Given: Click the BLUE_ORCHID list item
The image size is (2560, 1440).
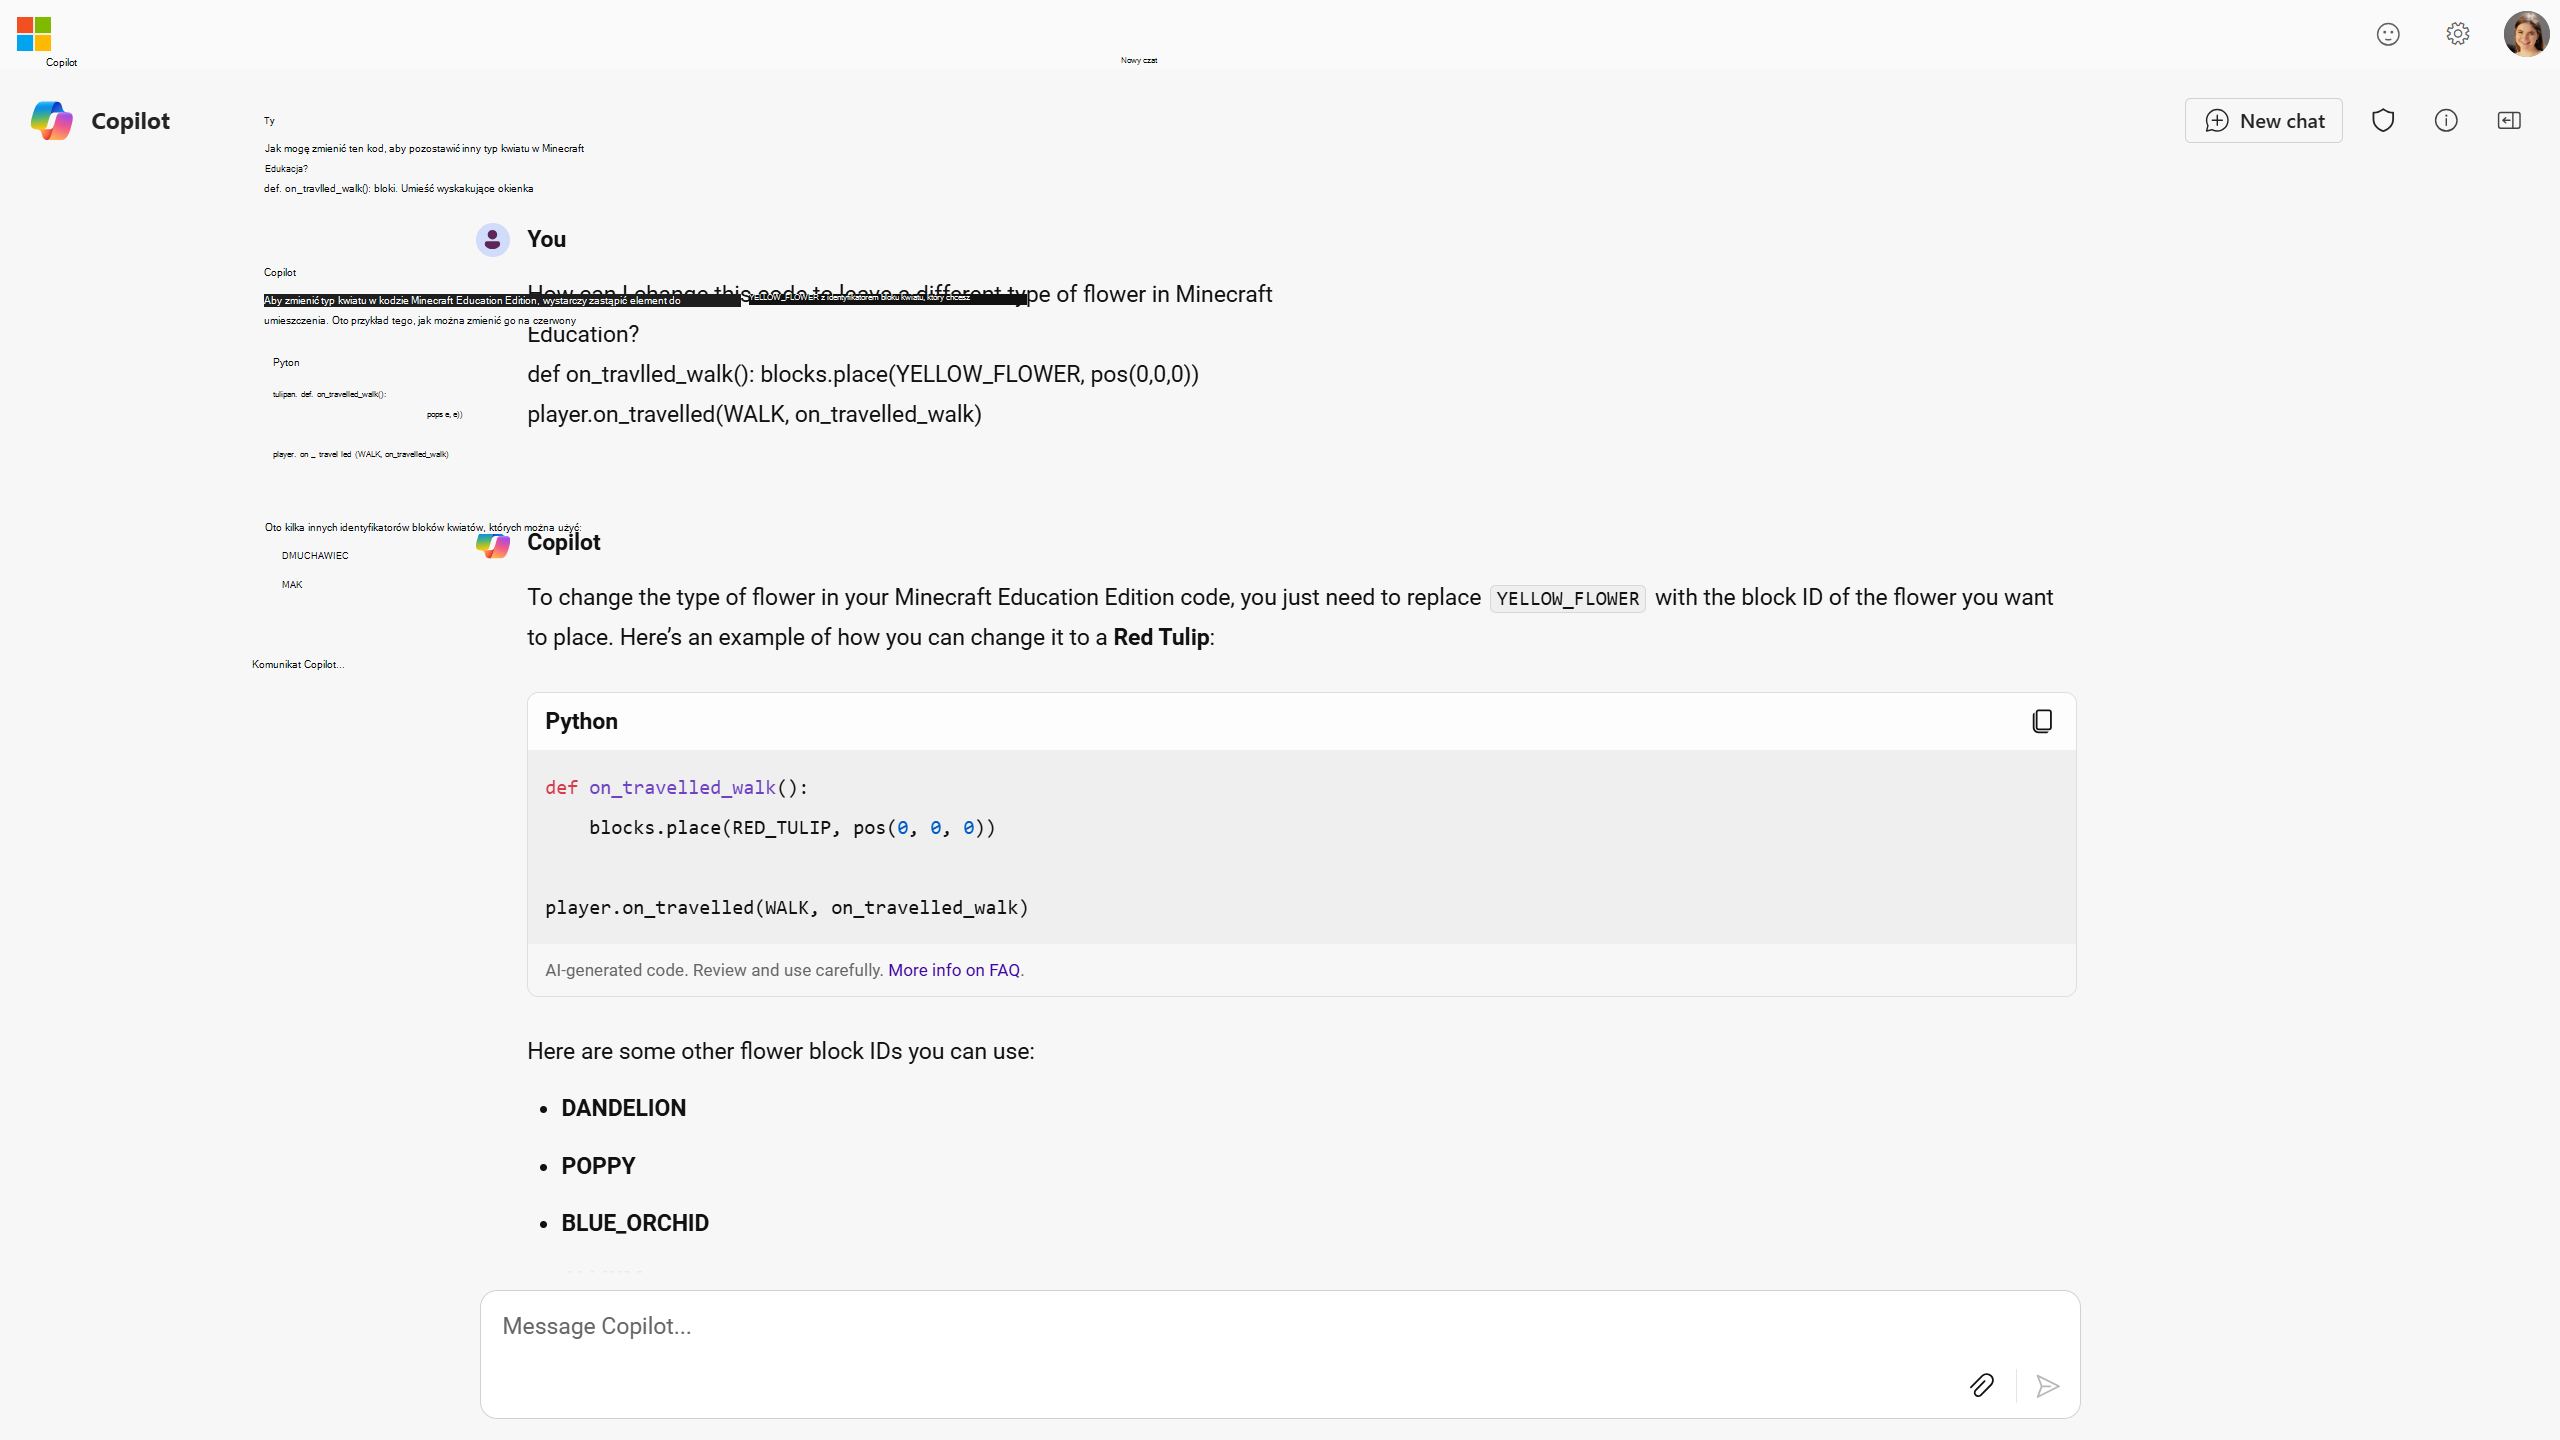Looking at the screenshot, I should (x=634, y=1223).
